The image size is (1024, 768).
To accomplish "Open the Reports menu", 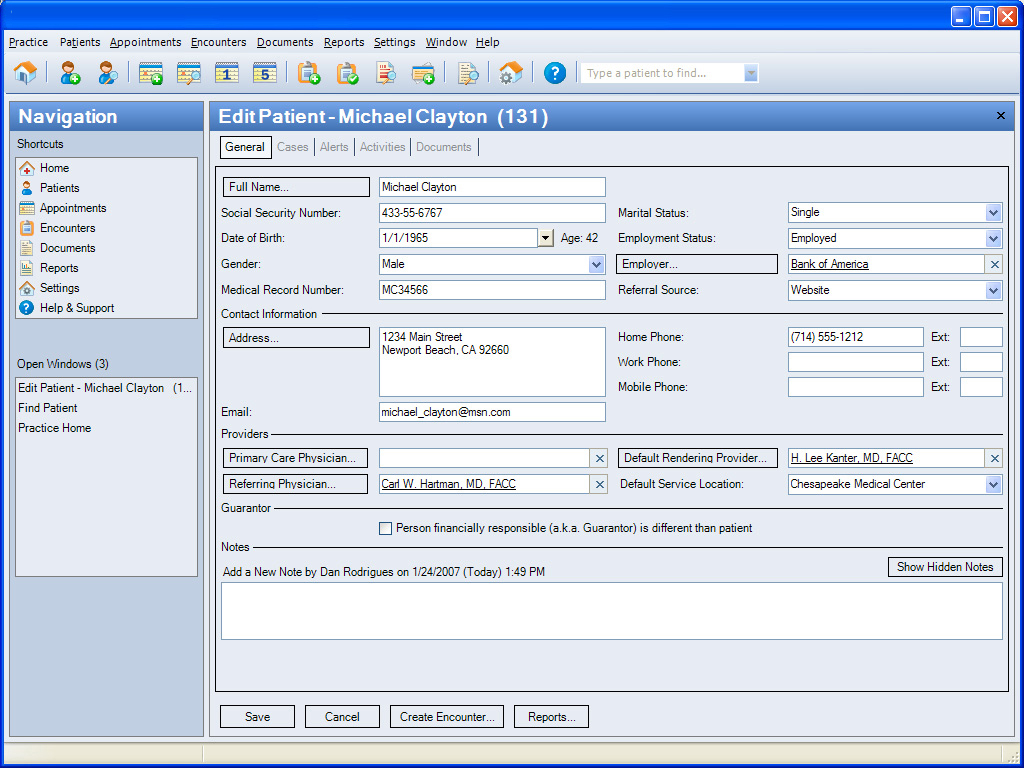I will point(344,42).
